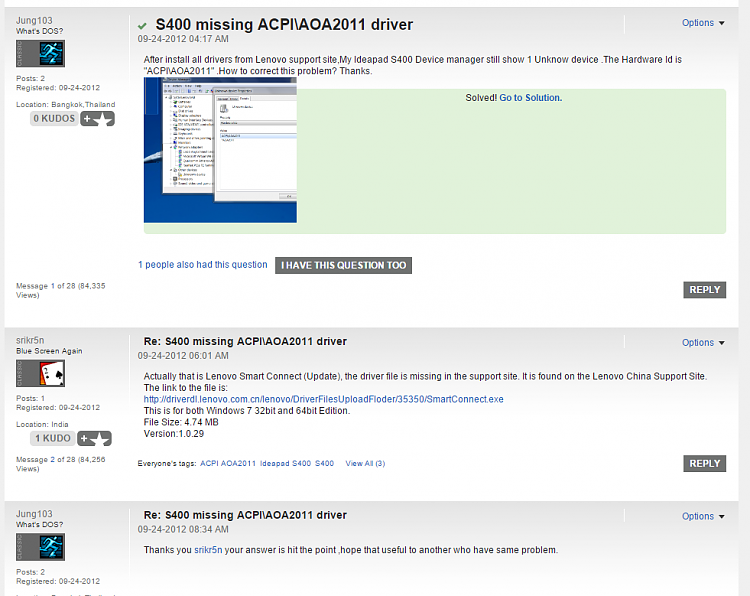Click the Ideapad S400 tag
Screen dimensions: 750x596
coord(286,463)
